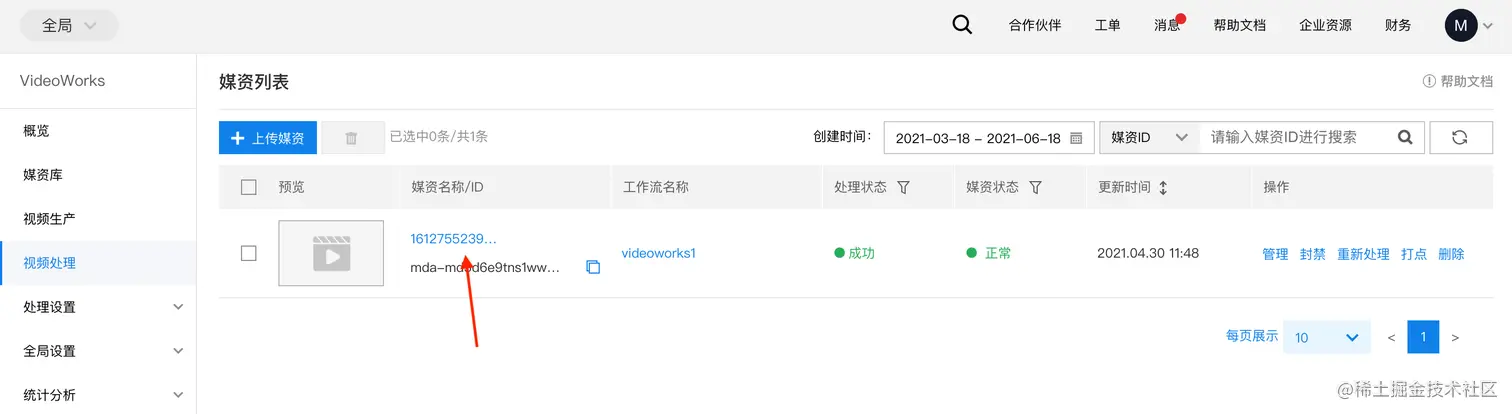Viewport: 1512px width, 414px height.
Task: Open media name link 1612755239…
Action: coord(453,239)
